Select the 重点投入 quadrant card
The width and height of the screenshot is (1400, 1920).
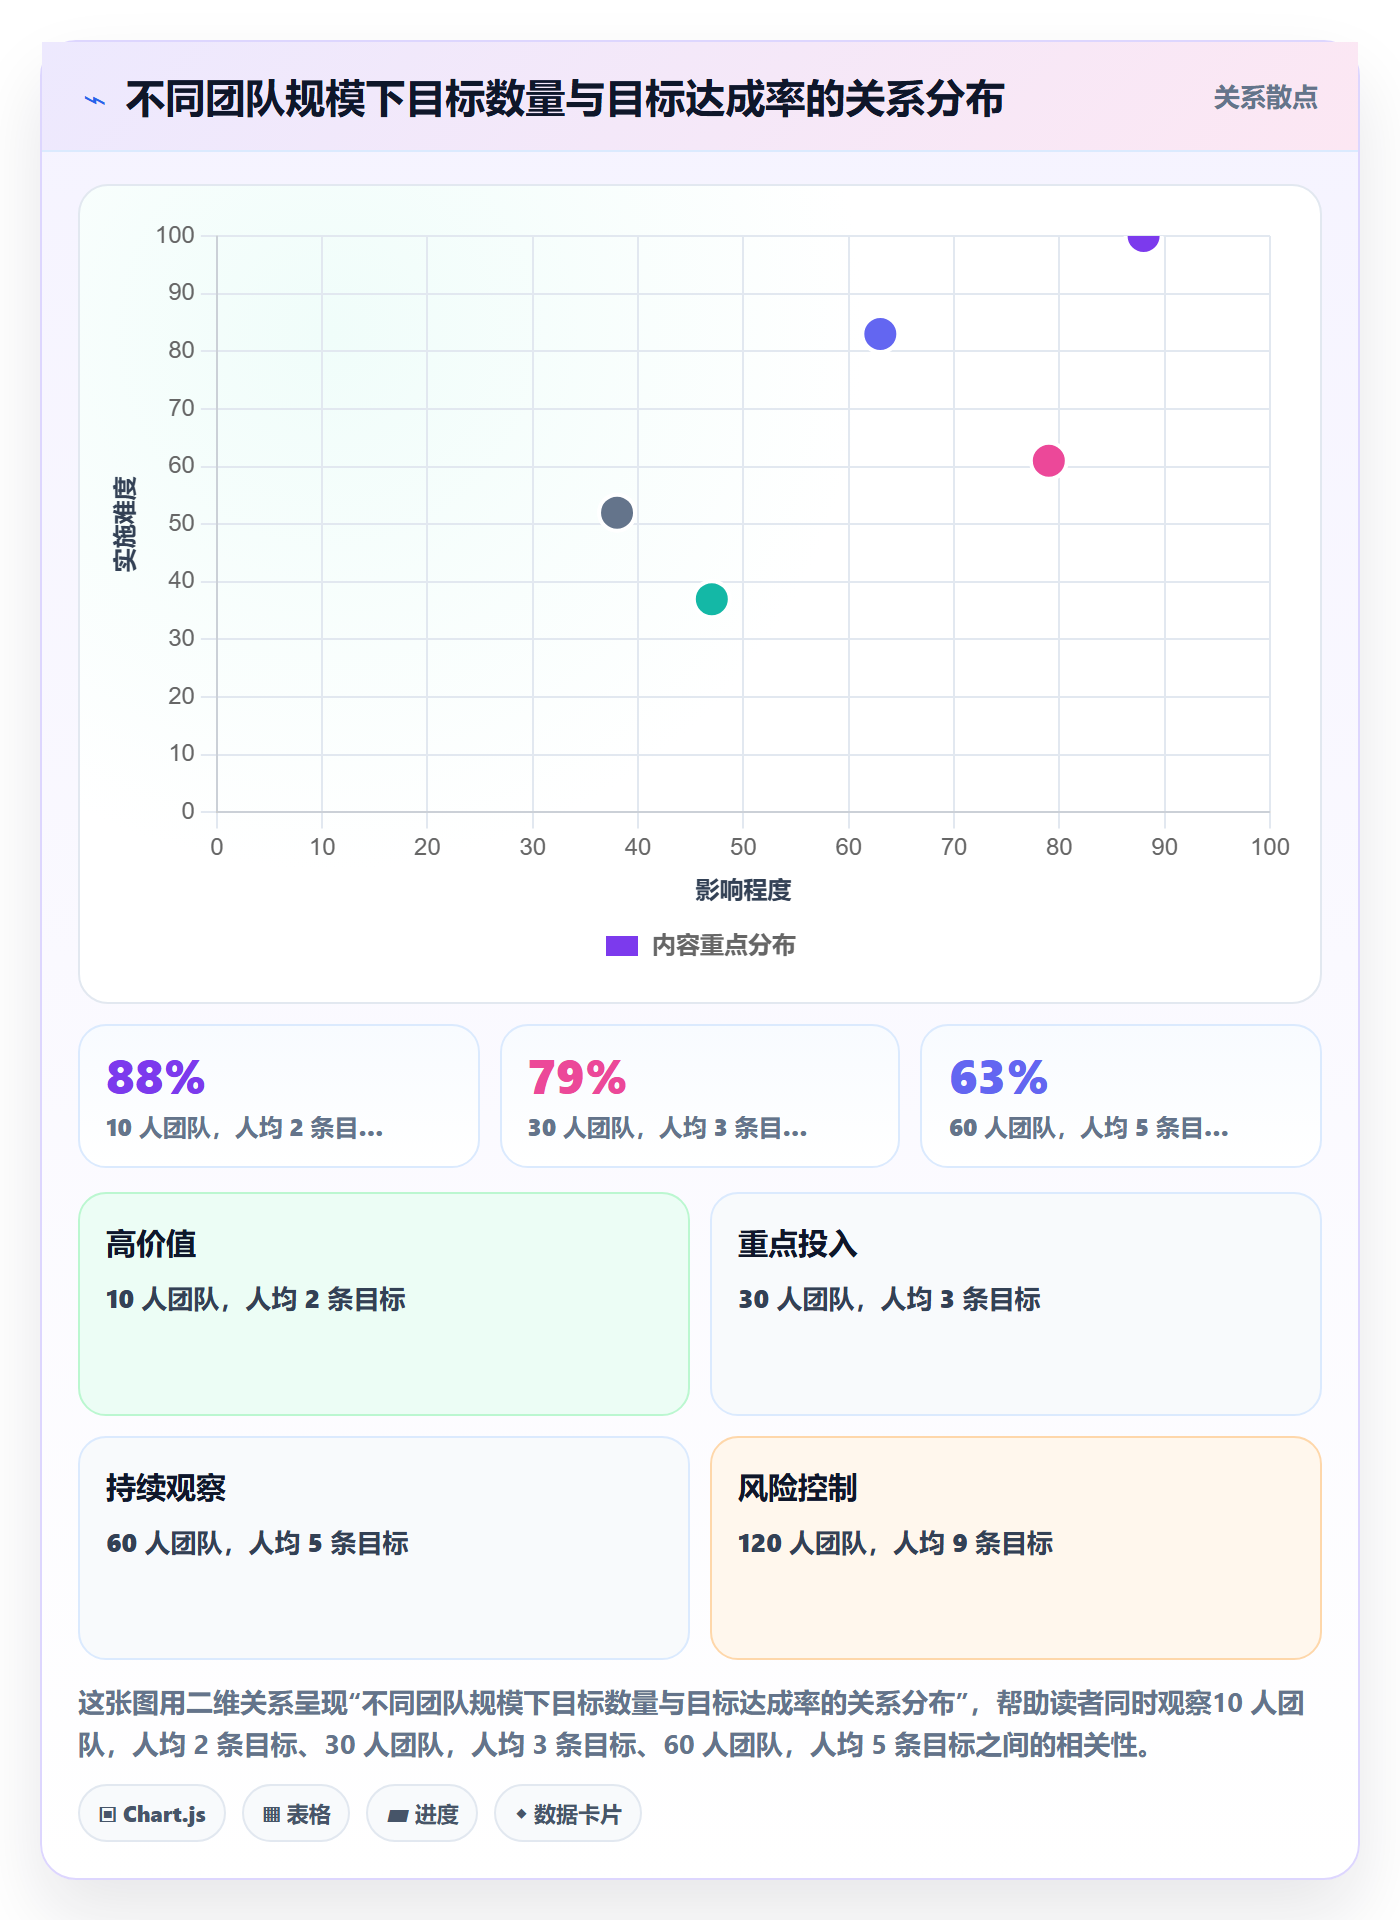point(1016,1304)
